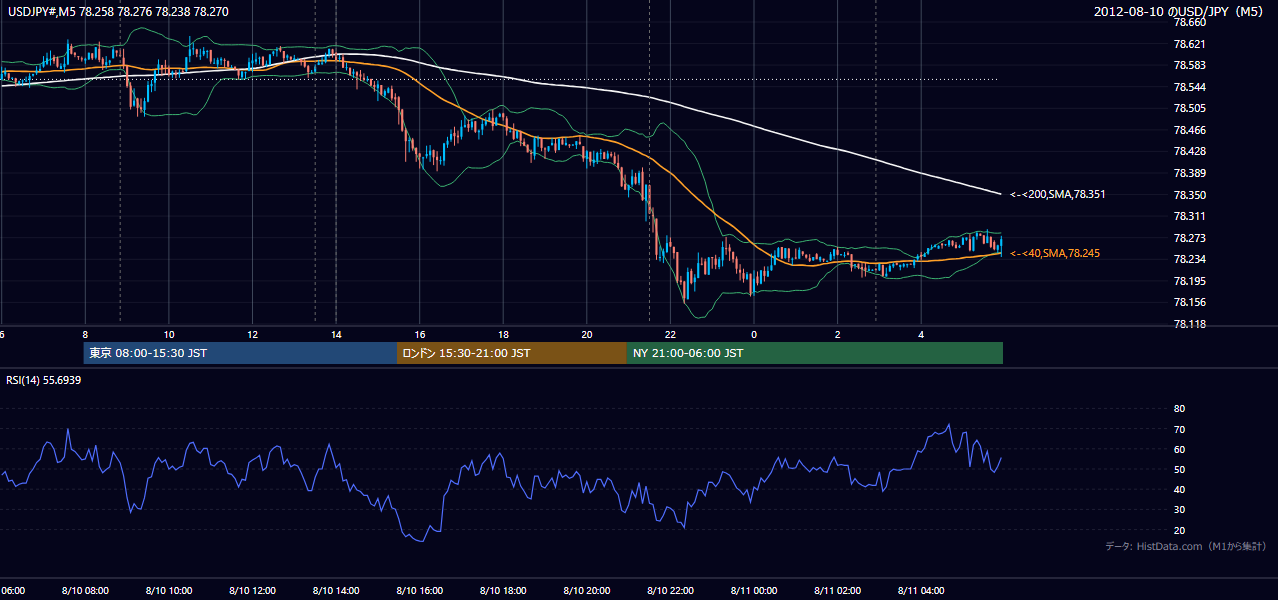Click price axis value 78.273
Viewport: 1278px width, 600px height.
[x=1189, y=238]
